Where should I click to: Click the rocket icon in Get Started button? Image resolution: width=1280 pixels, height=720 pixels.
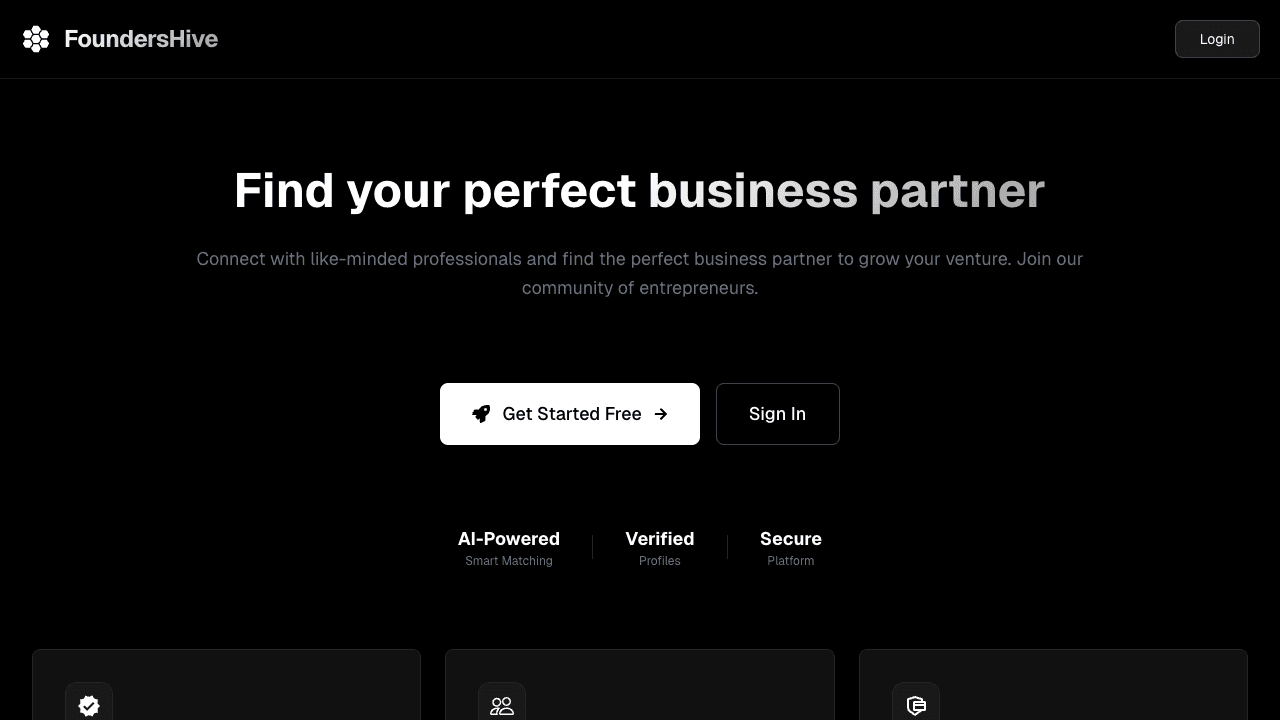click(x=481, y=414)
